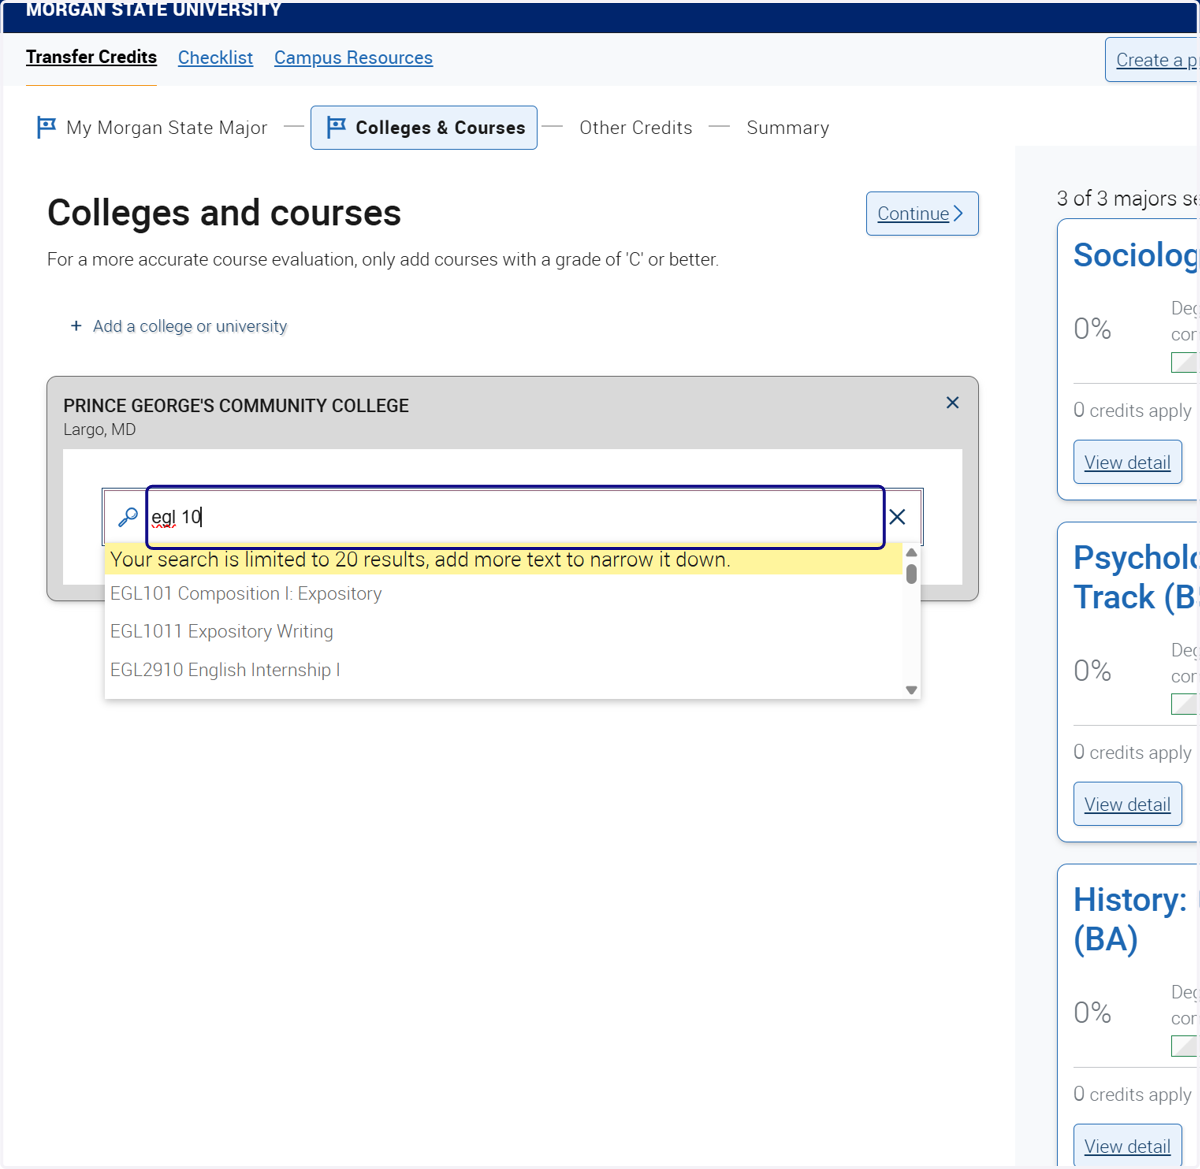Image resolution: width=1200 pixels, height=1169 pixels.
Task: Click into the course search field
Action: pos(515,517)
